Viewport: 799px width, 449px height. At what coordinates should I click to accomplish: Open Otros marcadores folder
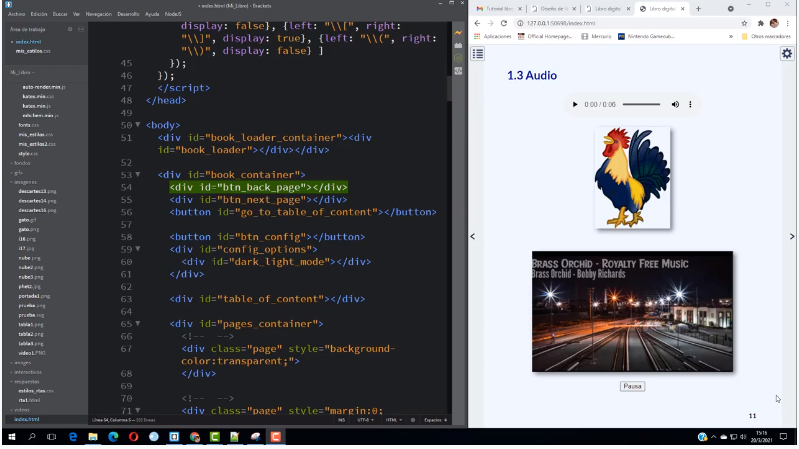[766, 37]
